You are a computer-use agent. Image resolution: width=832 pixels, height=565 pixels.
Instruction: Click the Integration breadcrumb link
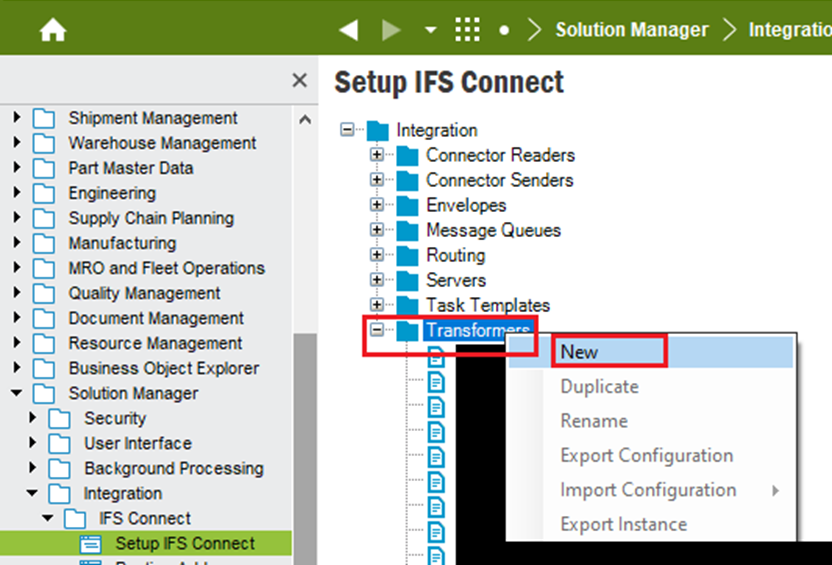790,30
